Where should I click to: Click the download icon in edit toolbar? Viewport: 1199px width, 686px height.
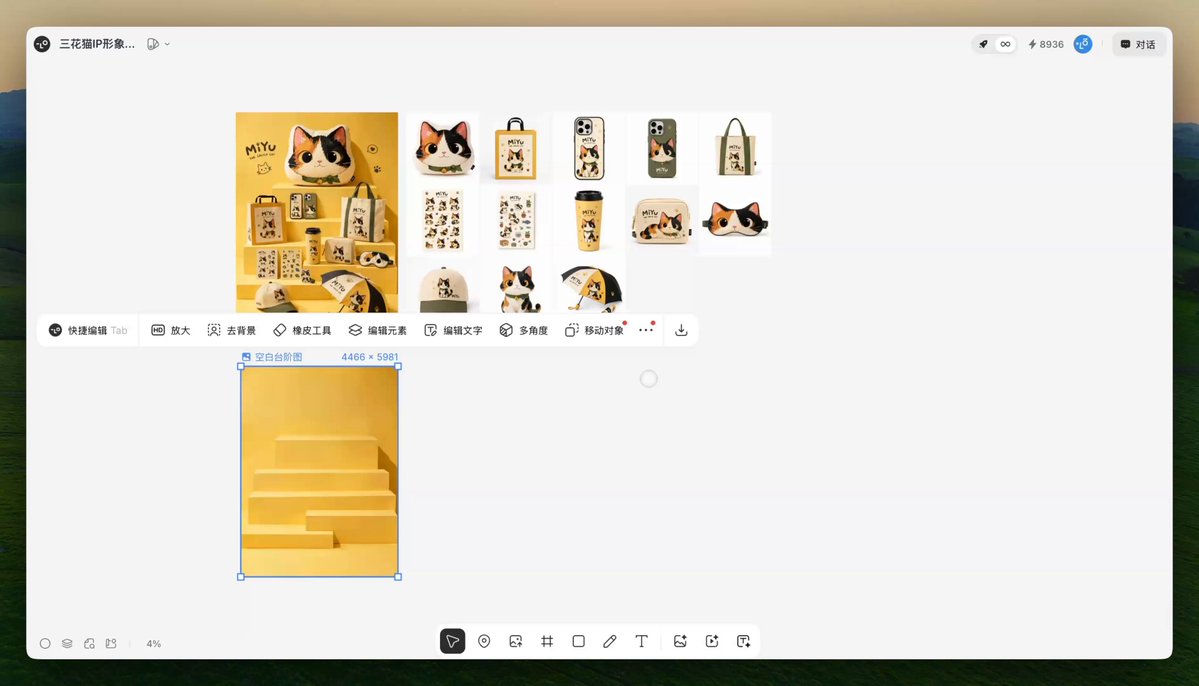[x=681, y=330]
